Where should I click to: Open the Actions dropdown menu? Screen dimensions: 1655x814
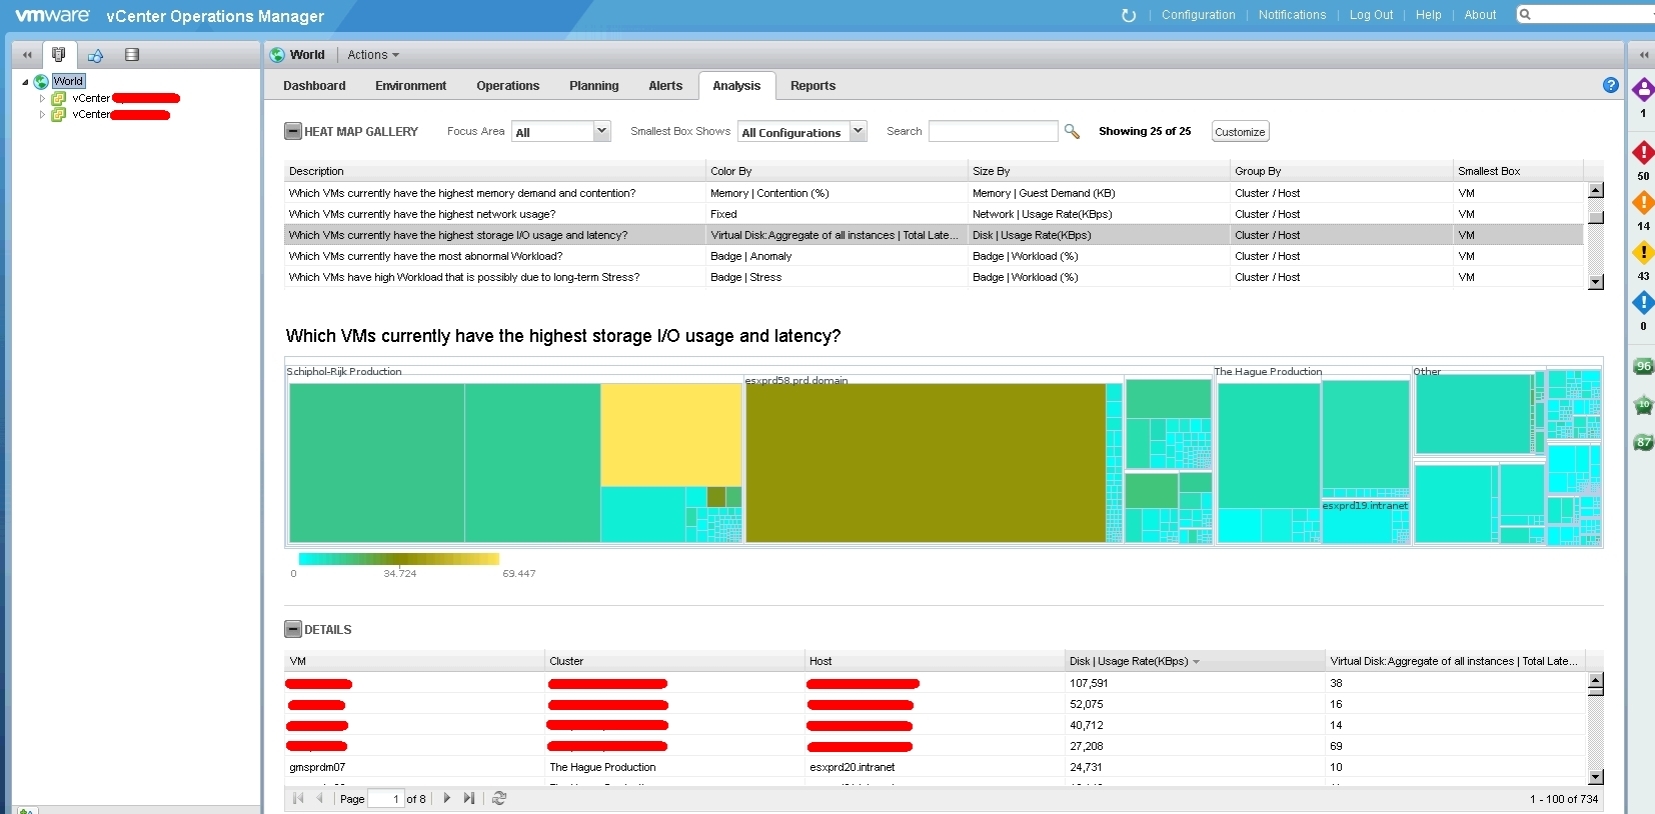(x=373, y=55)
